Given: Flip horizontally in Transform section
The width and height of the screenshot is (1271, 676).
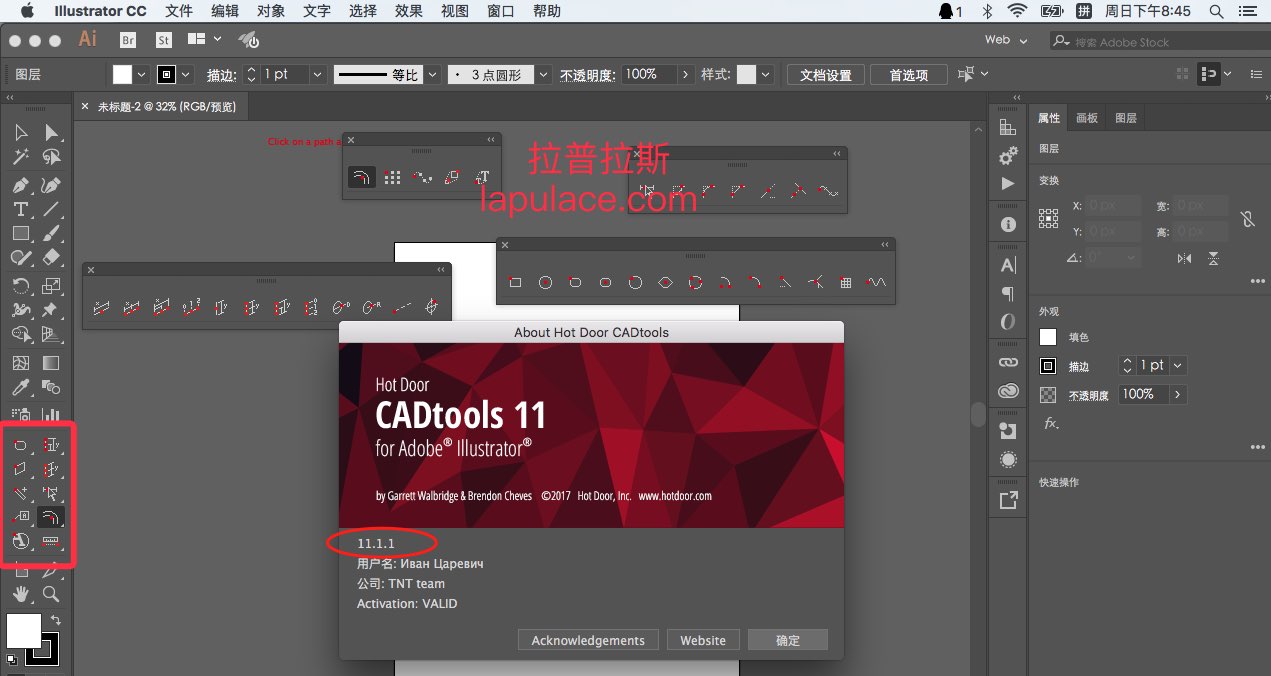Looking at the screenshot, I should point(1184,258).
